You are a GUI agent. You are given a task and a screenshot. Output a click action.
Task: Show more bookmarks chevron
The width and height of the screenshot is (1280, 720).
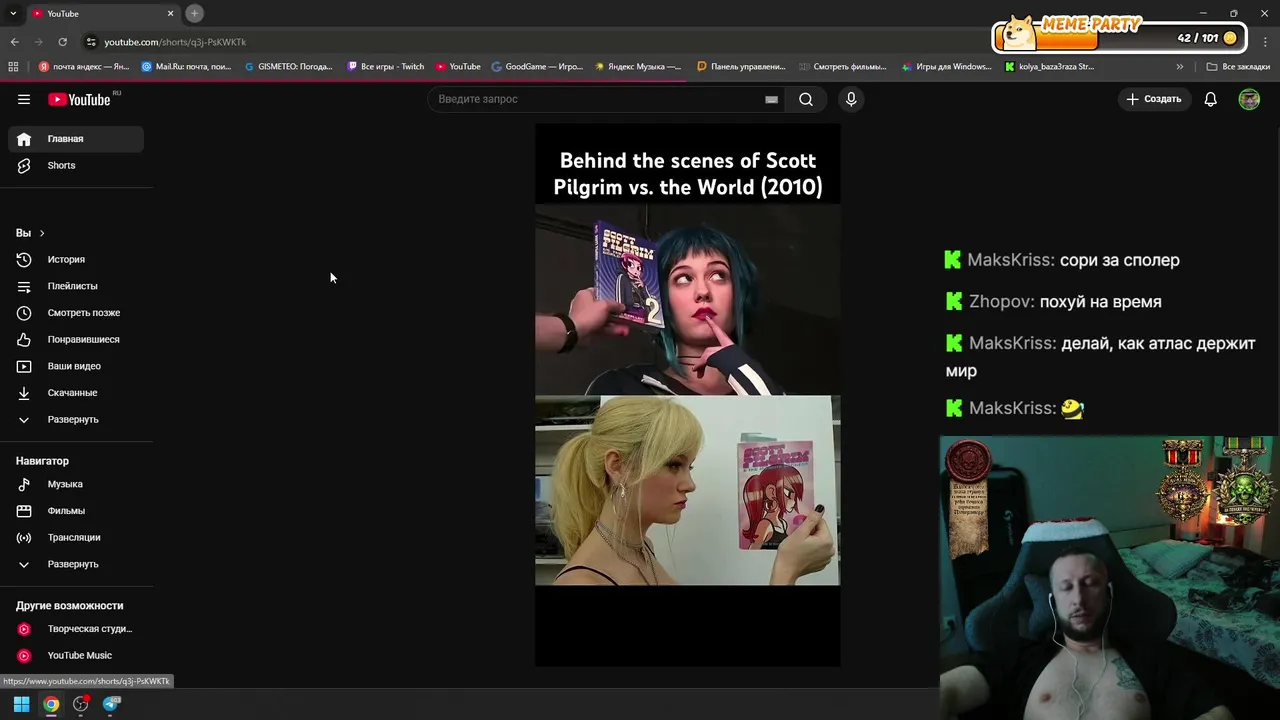click(1179, 67)
